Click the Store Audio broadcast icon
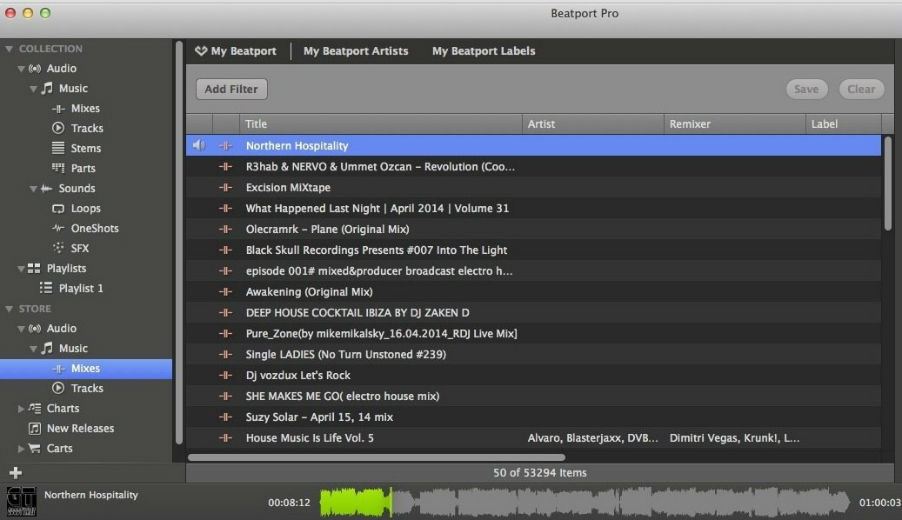 tap(35, 328)
